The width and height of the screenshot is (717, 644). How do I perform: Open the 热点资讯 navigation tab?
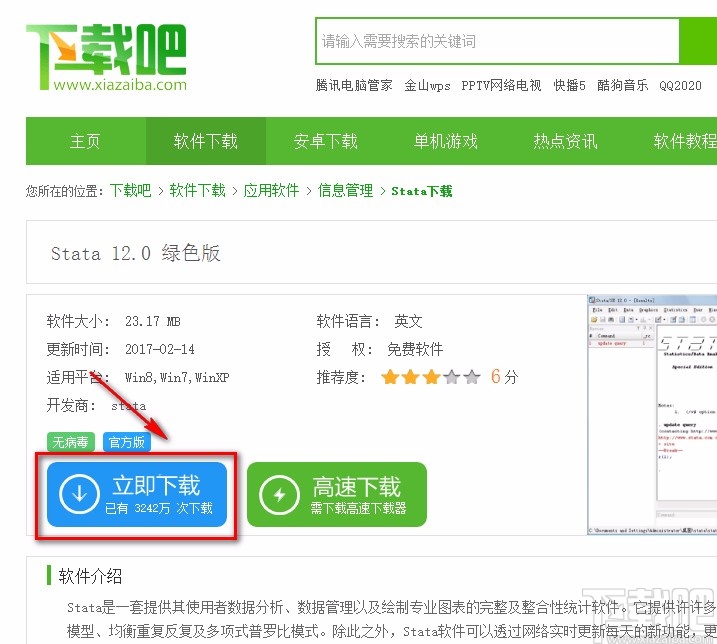tap(566, 141)
